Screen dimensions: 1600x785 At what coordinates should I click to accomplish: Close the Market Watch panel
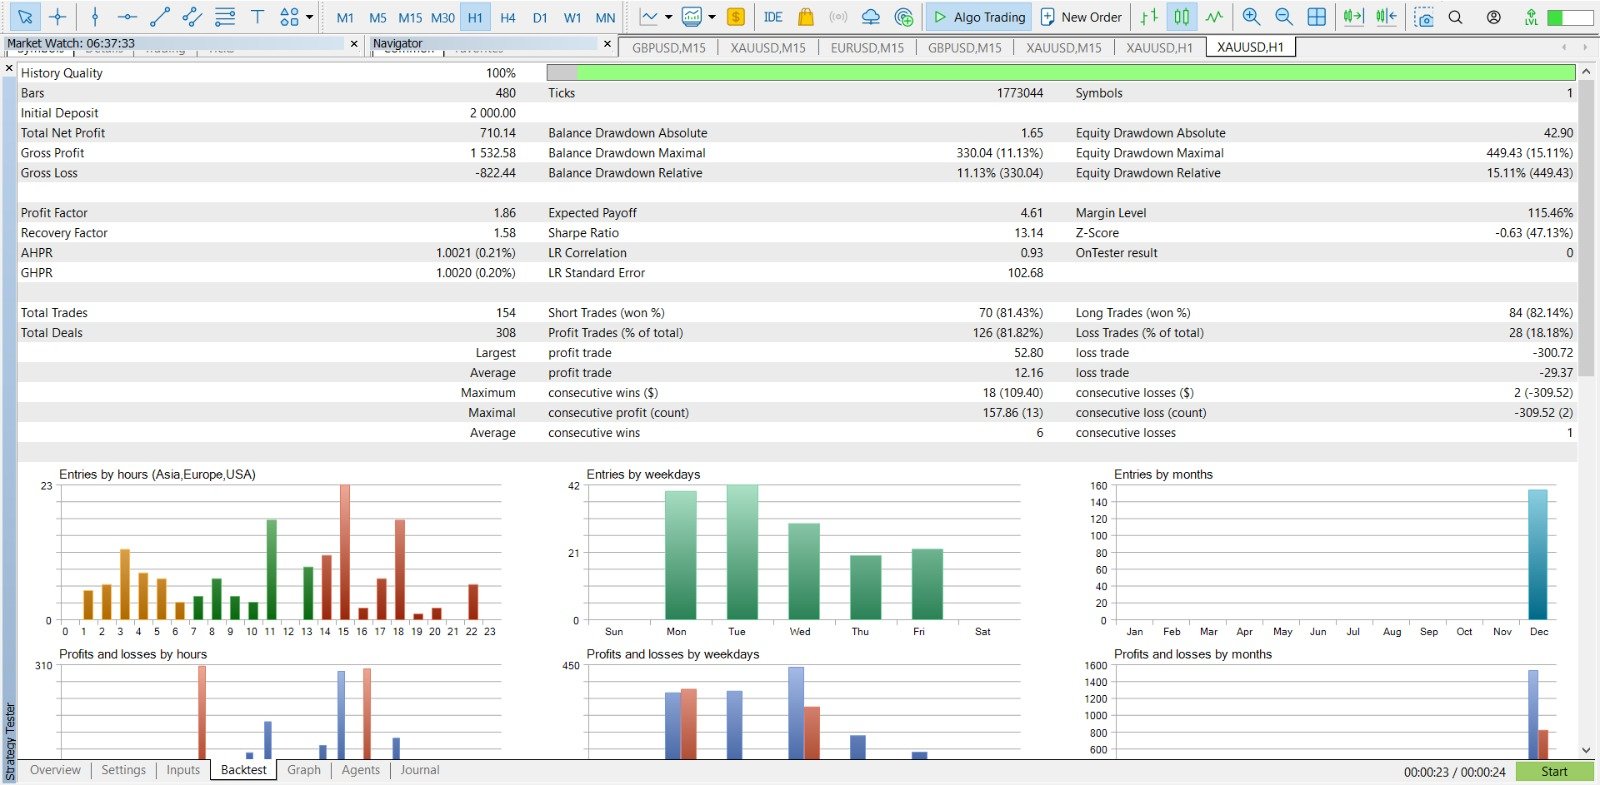[354, 44]
